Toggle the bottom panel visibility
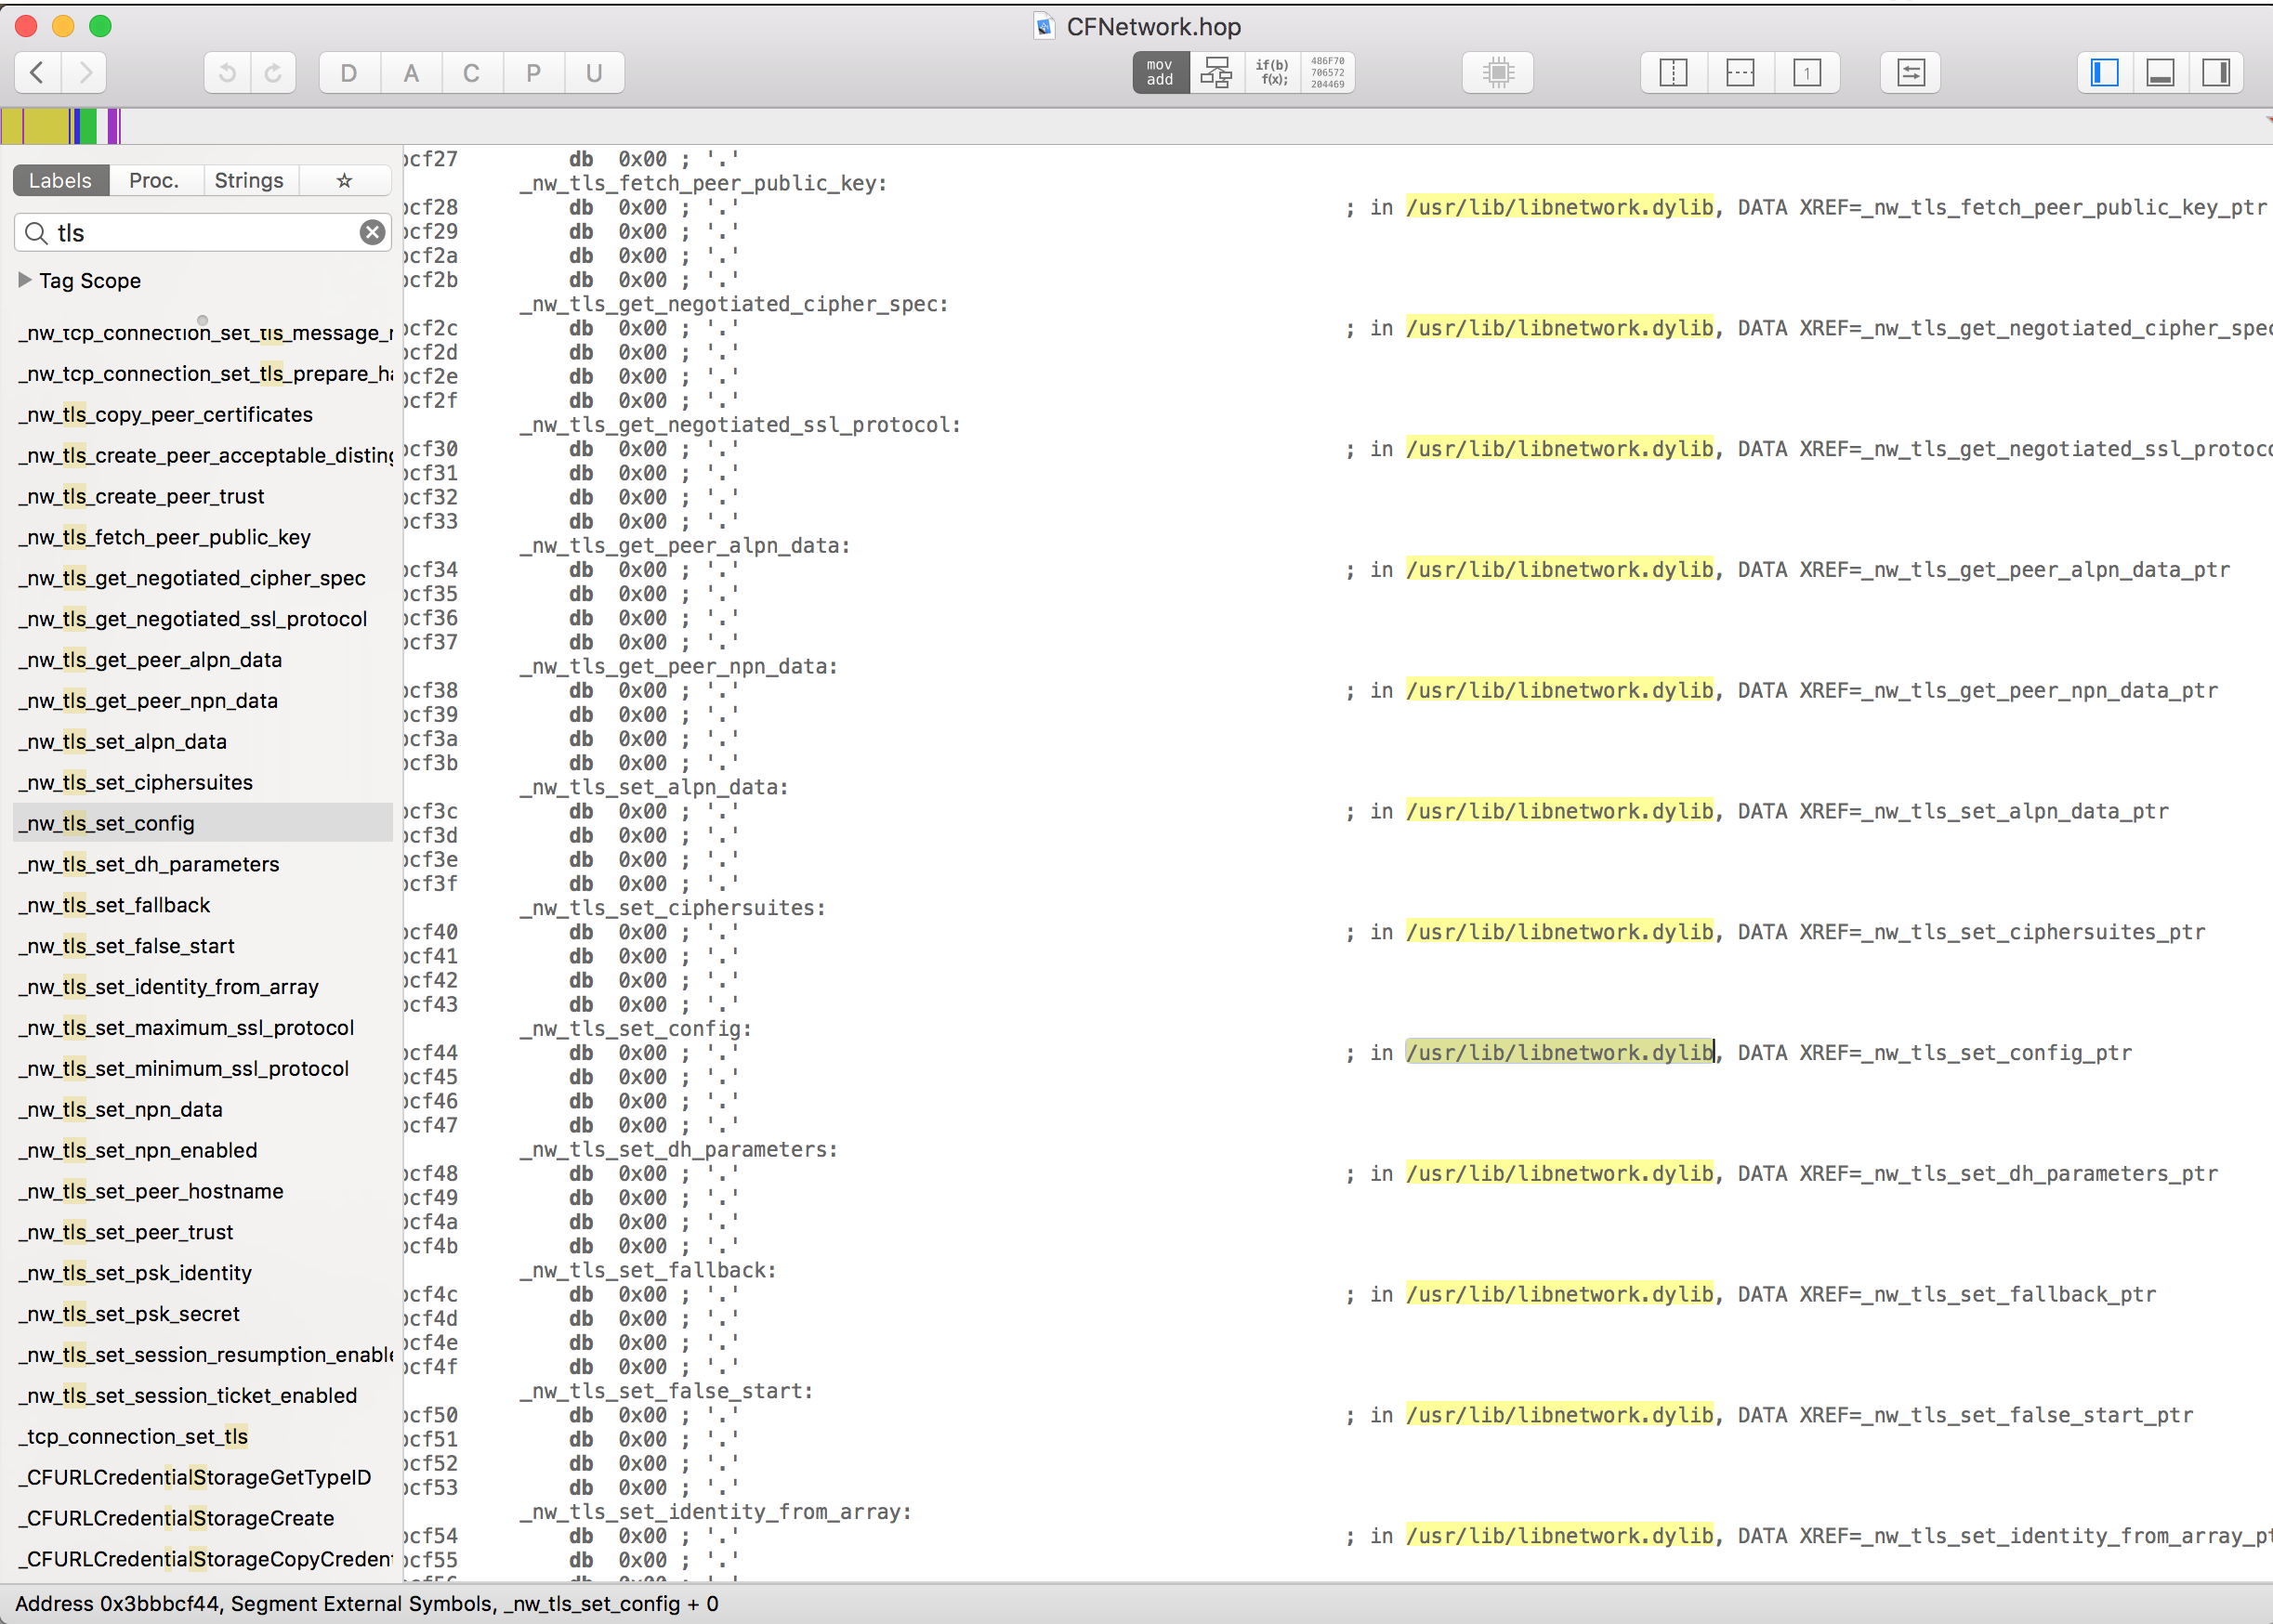The width and height of the screenshot is (2273, 1624). [2160, 72]
